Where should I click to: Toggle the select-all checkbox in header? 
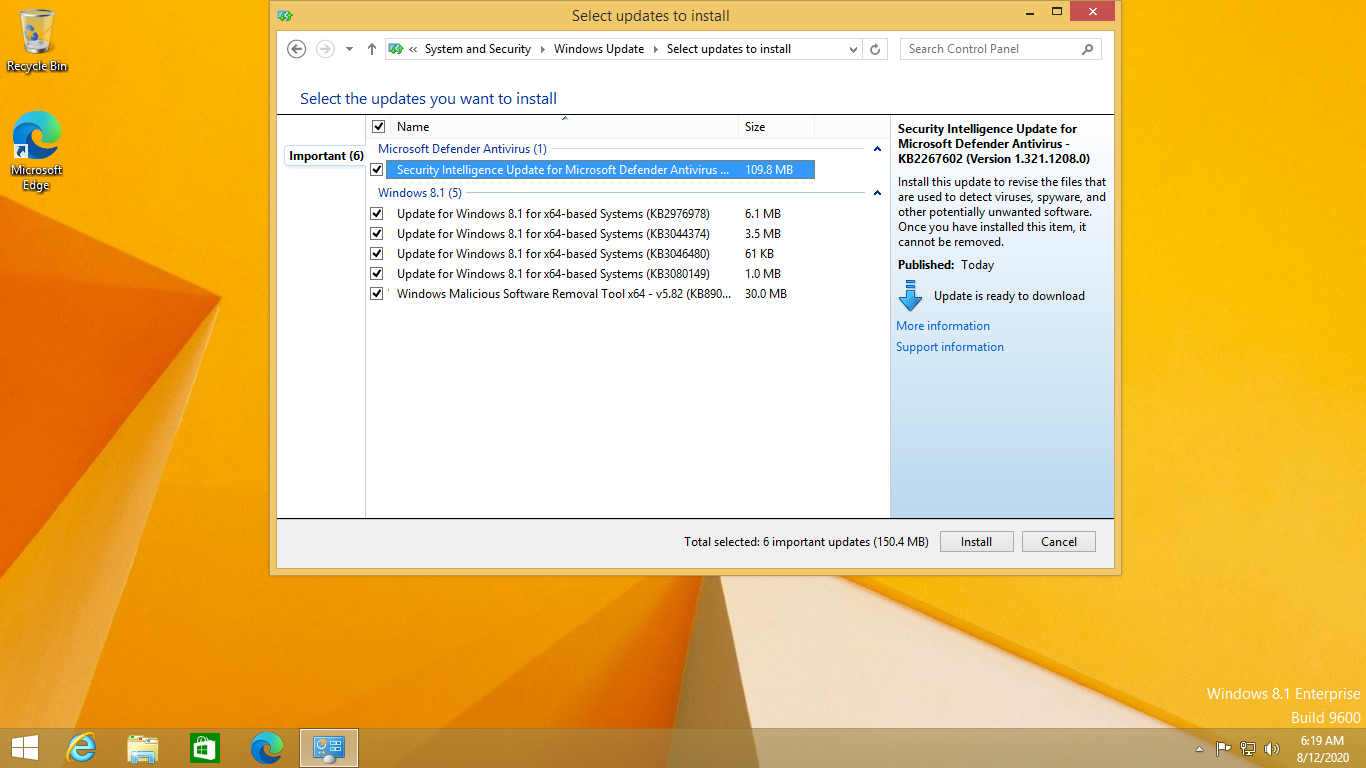coord(378,127)
